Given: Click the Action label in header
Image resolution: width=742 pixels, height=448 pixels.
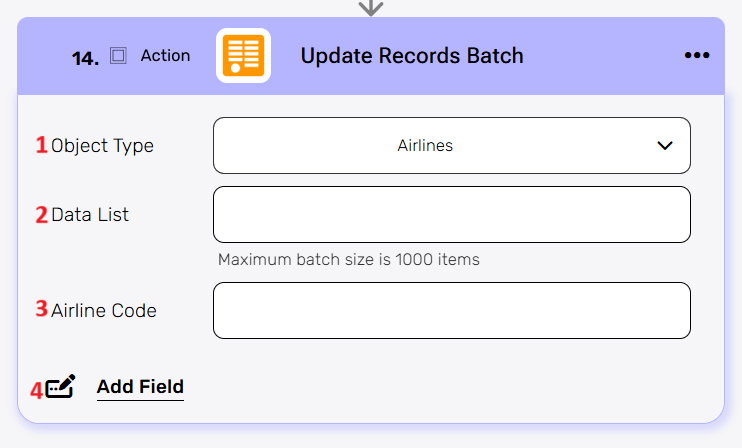Looking at the screenshot, I should [165, 56].
